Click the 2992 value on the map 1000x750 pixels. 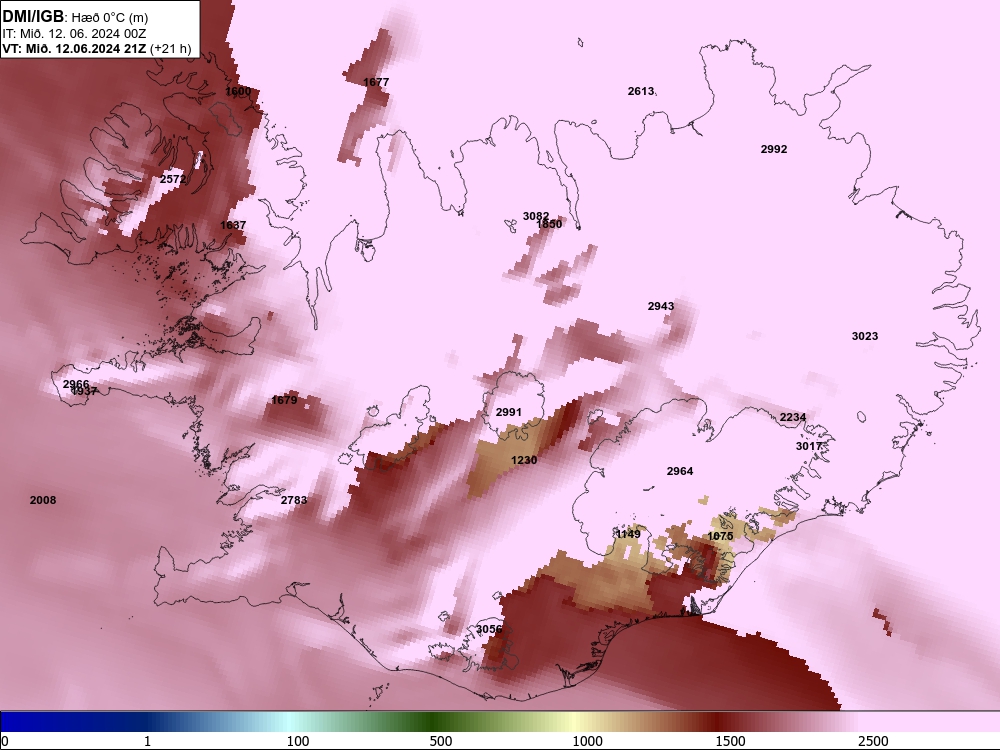click(x=774, y=149)
